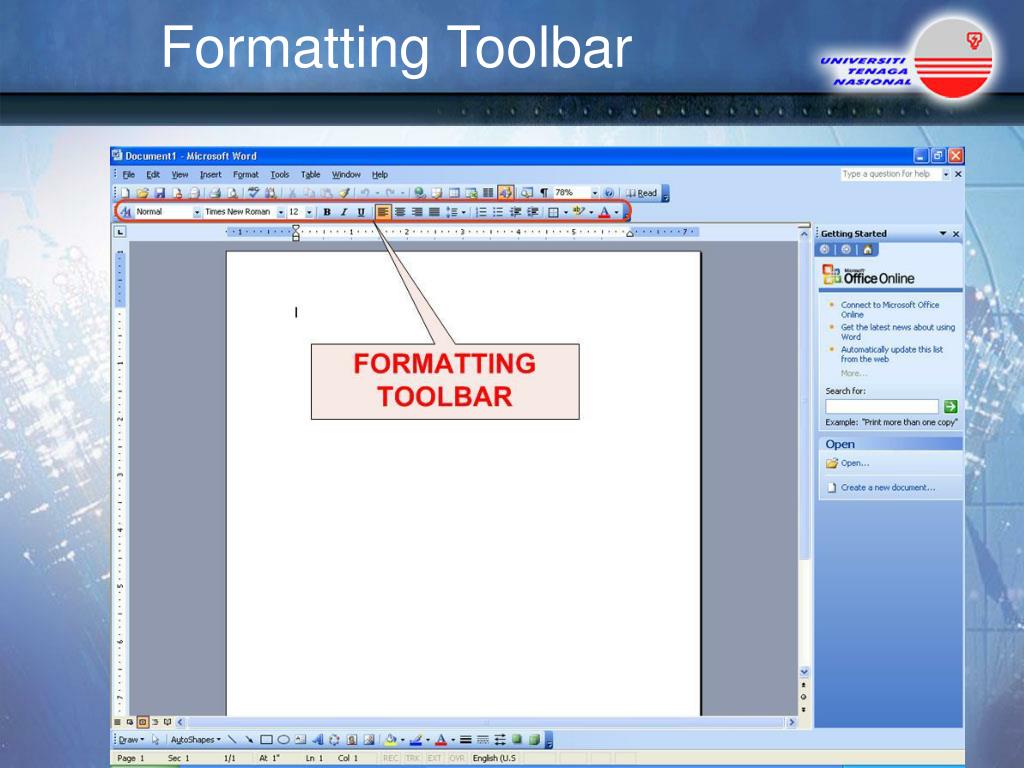
Task: Click the 3-D Style green cube icon
Action: coord(534,739)
